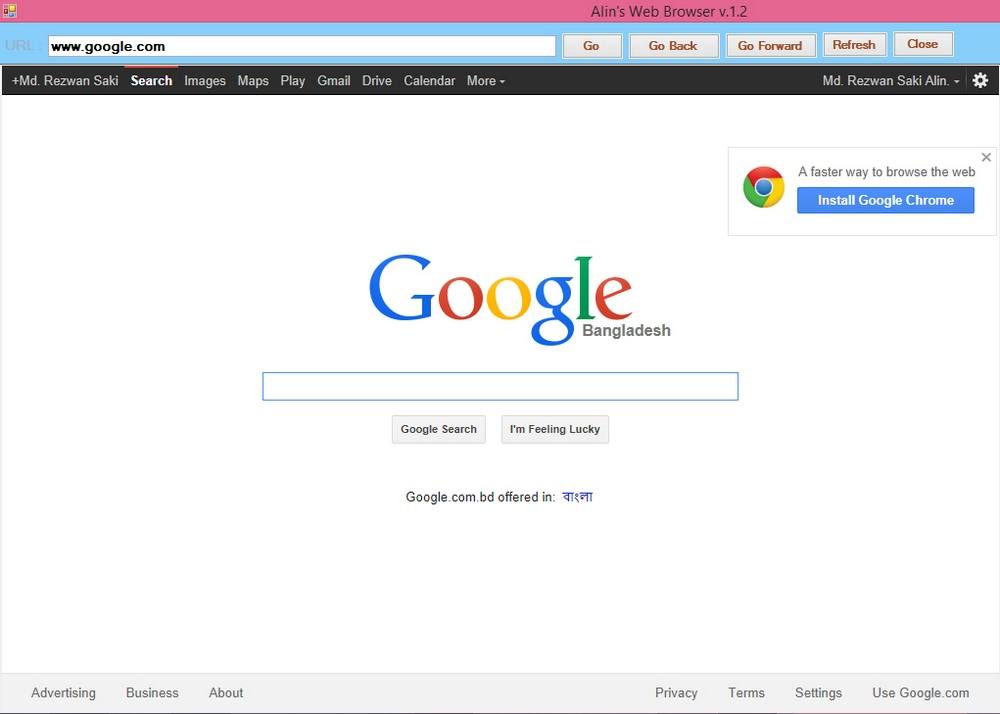Click I'm Feeling Lucky button
The width and height of the screenshot is (1000, 714).
coord(555,429)
